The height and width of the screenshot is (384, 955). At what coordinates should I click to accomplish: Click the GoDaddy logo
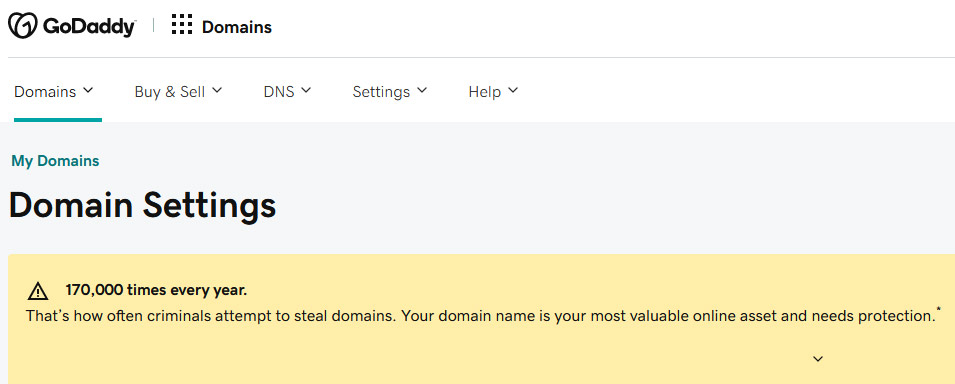(72, 26)
